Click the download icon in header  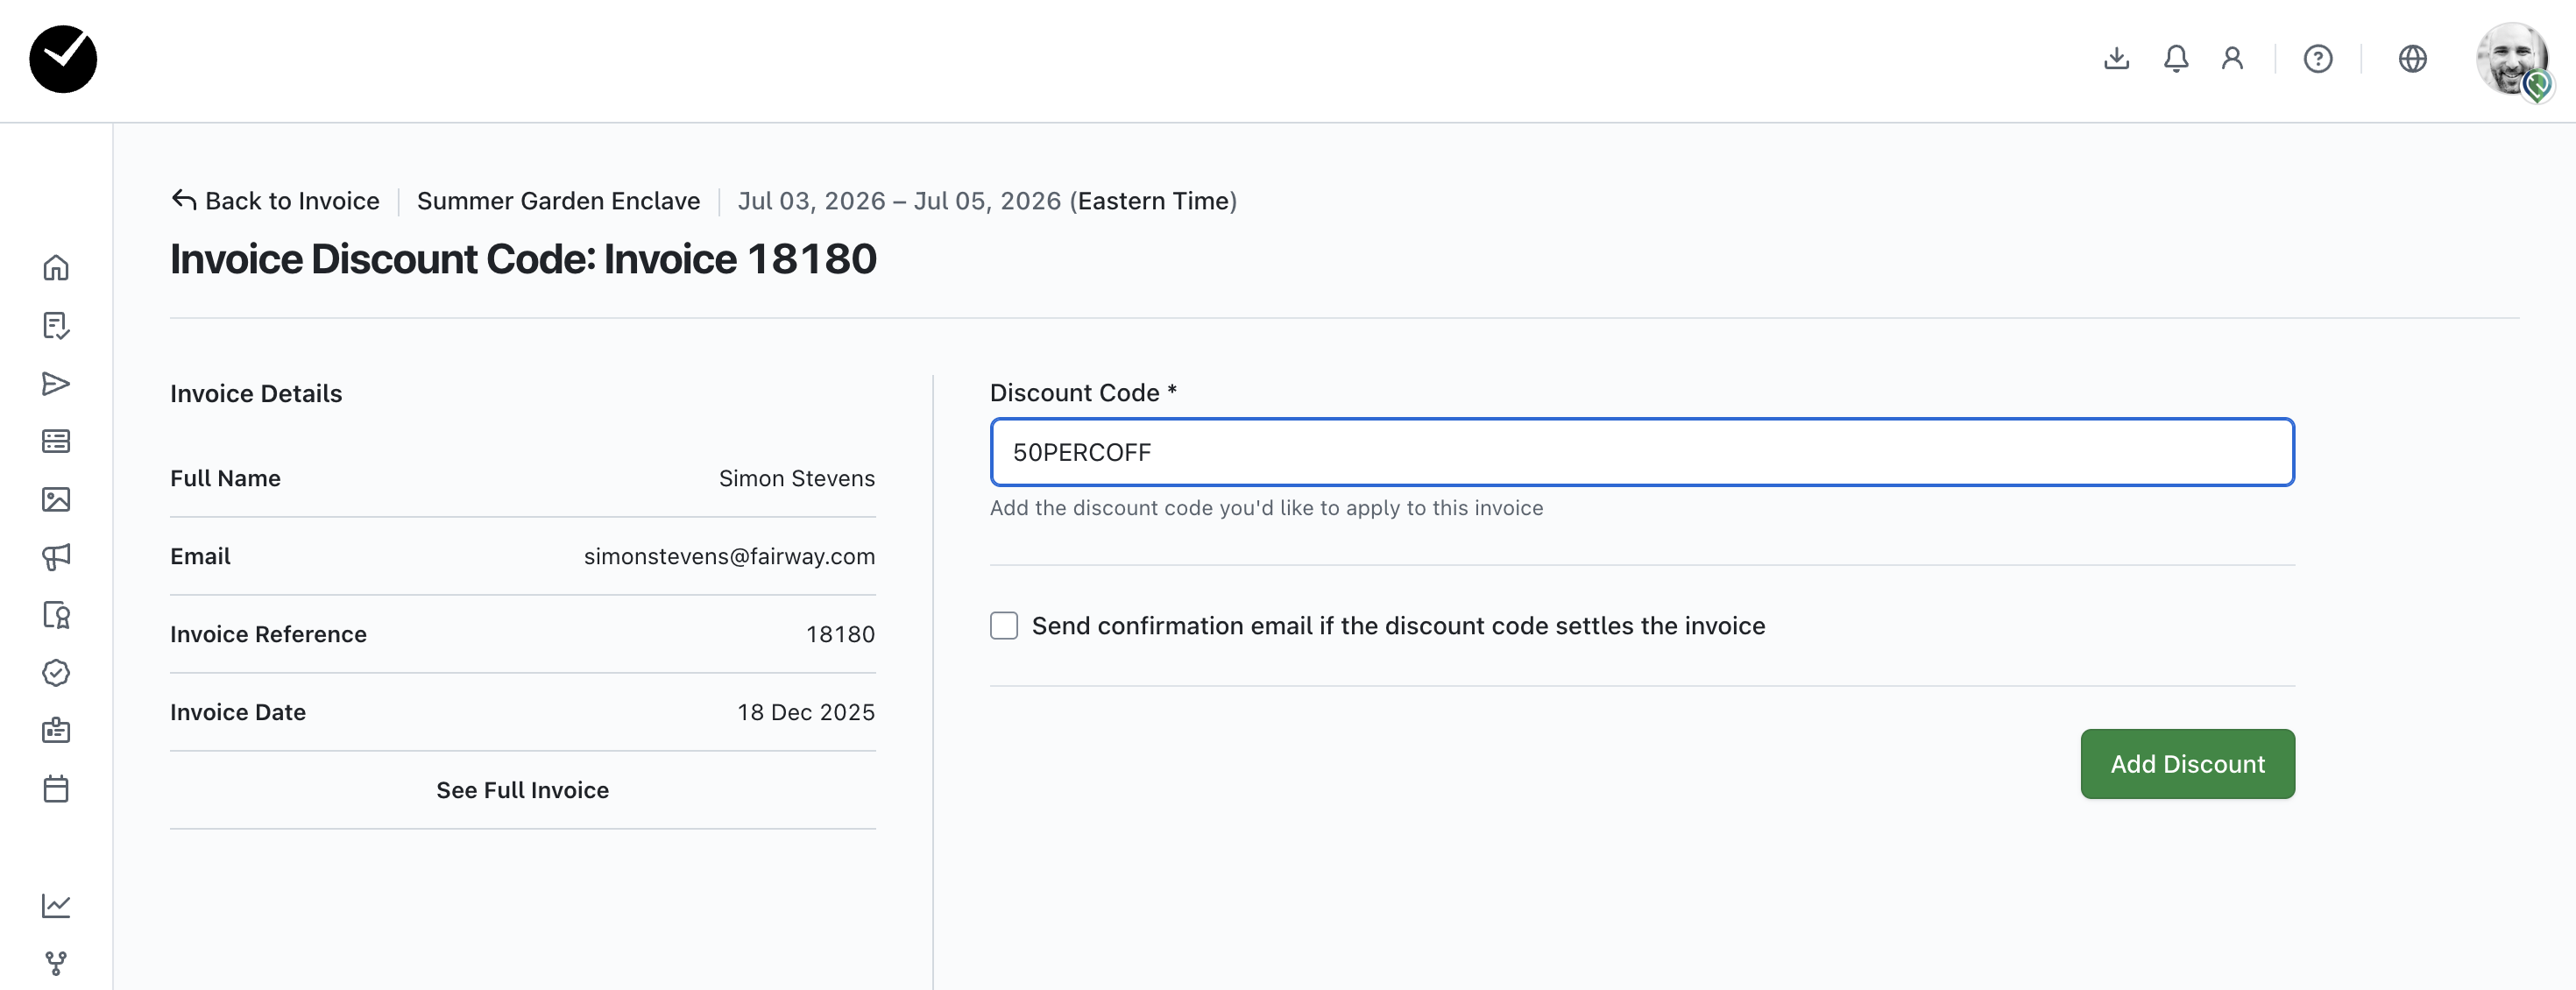tap(2116, 59)
